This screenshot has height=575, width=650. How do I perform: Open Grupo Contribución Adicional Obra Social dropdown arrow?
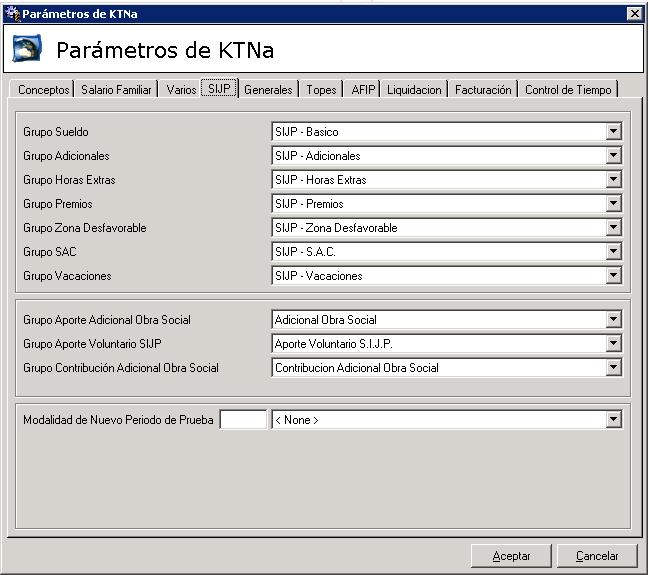(613, 368)
